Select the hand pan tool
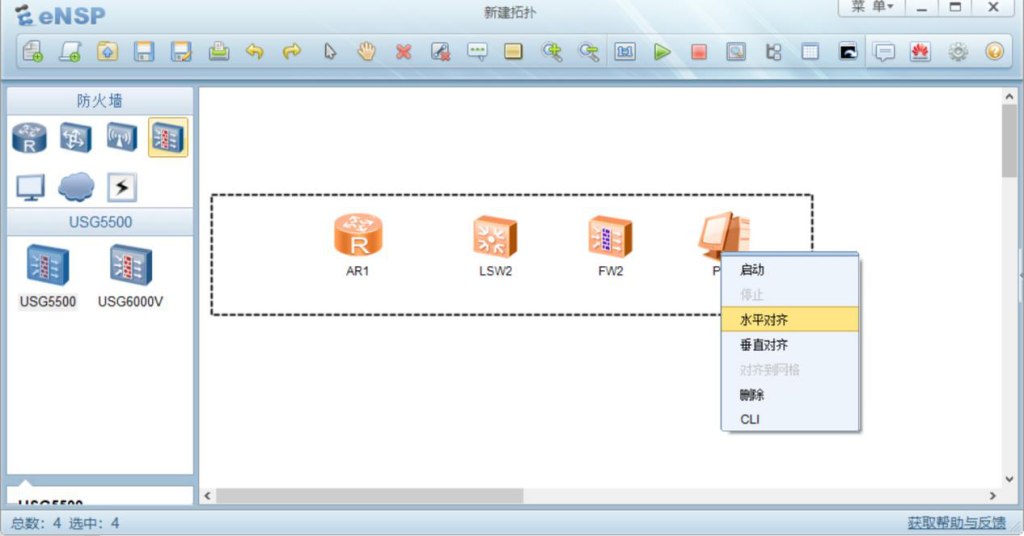 point(366,52)
